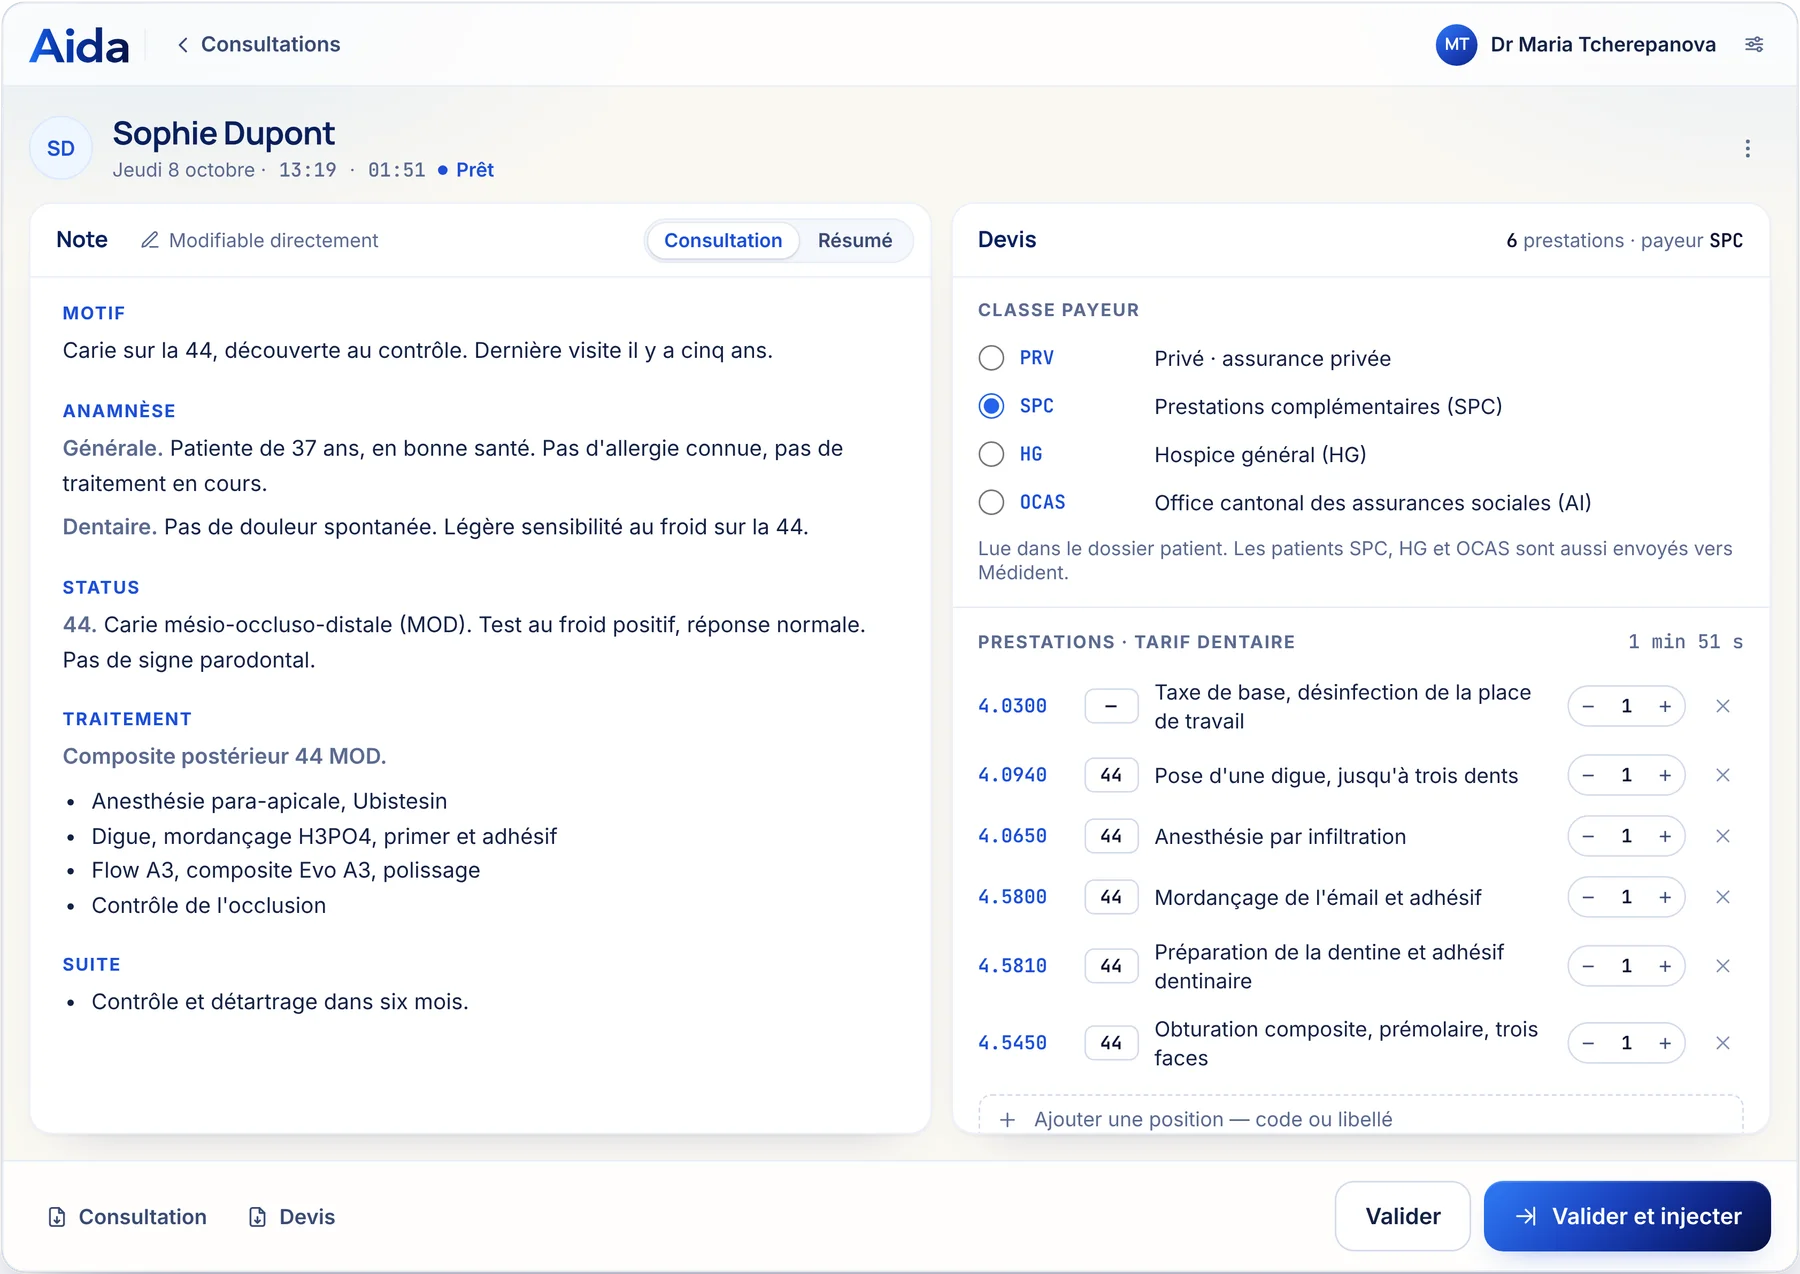The width and height of the screenshot is (1800, 1274).
Task: Increase quantity of Taxe de base 4.0300
Action: 1665,706
